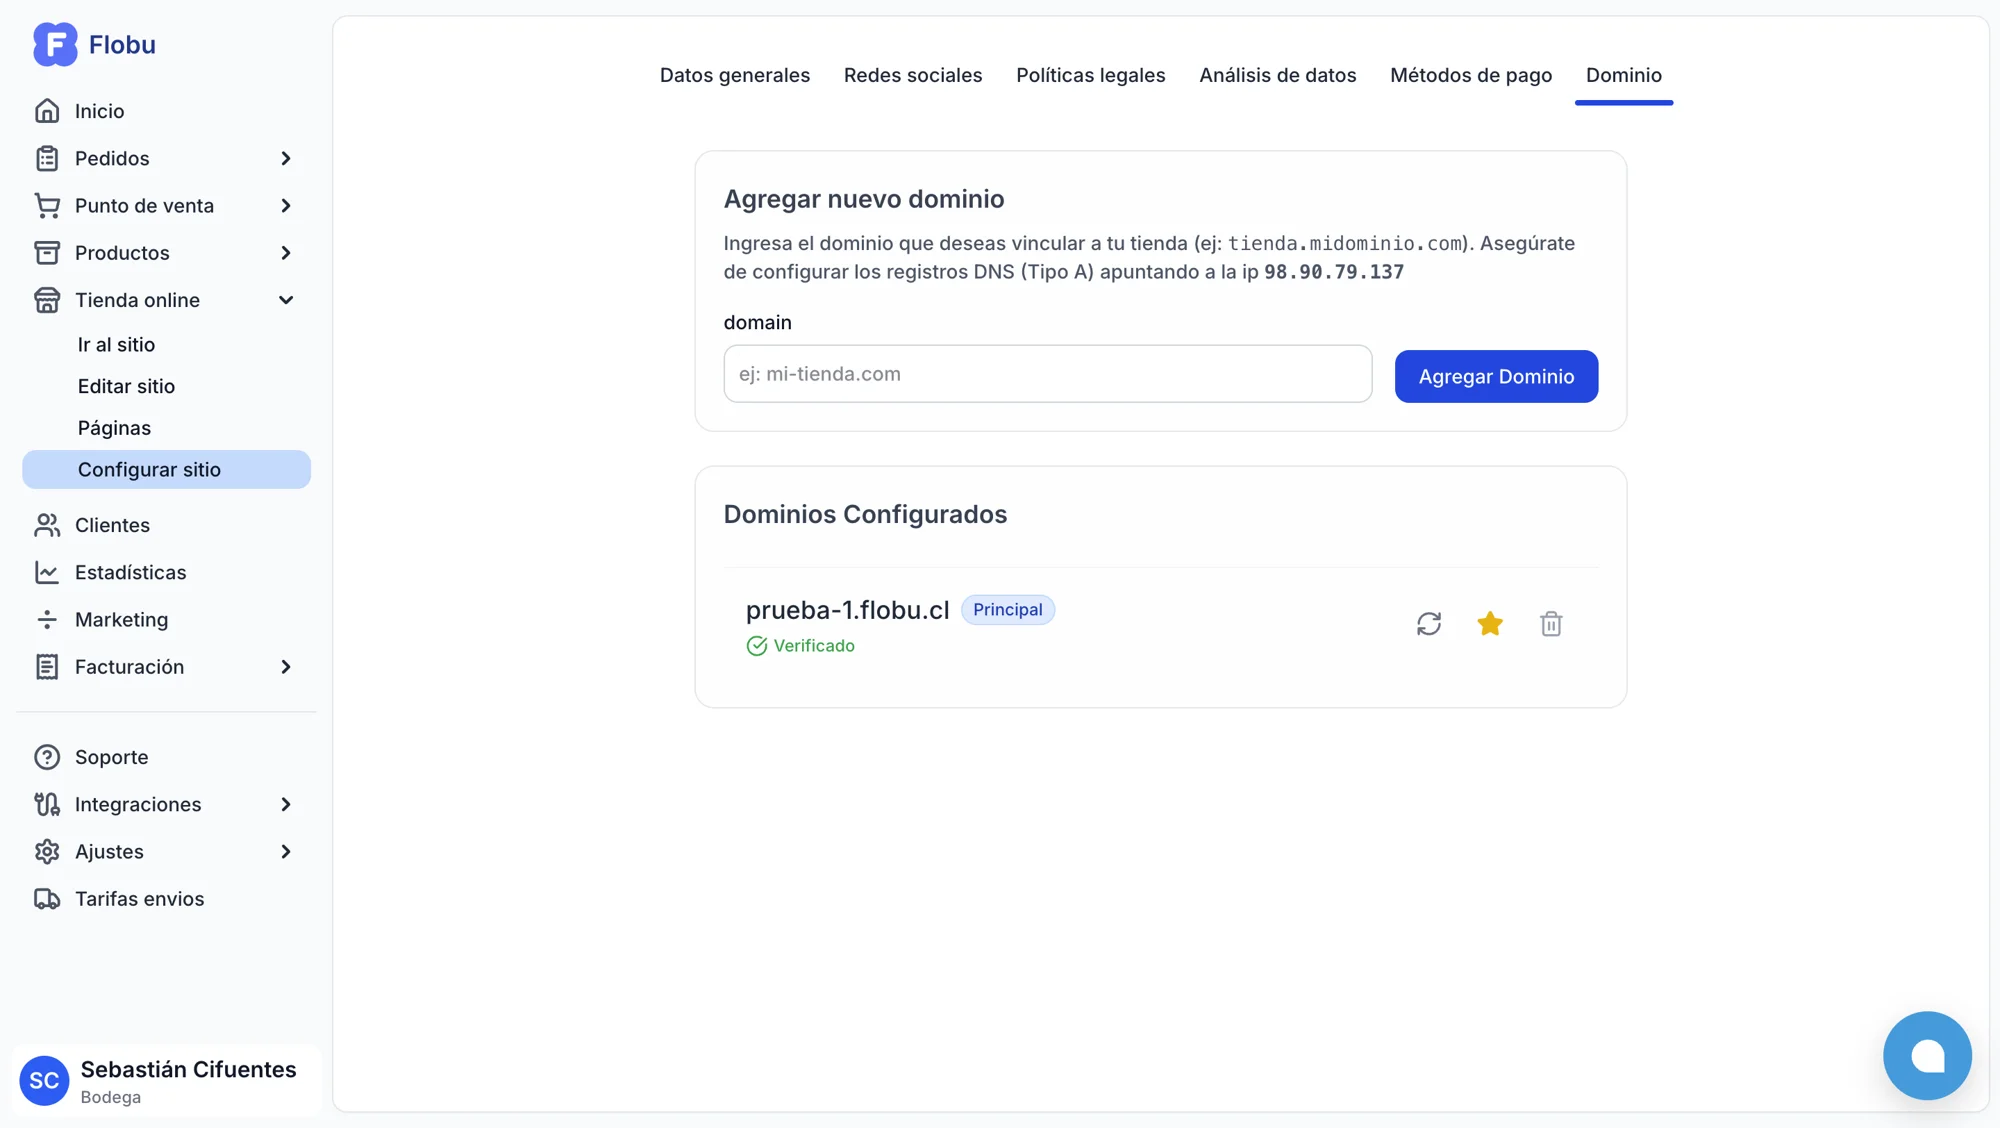
Task: Collapse the Tienda online section
Action: [286, 300]
